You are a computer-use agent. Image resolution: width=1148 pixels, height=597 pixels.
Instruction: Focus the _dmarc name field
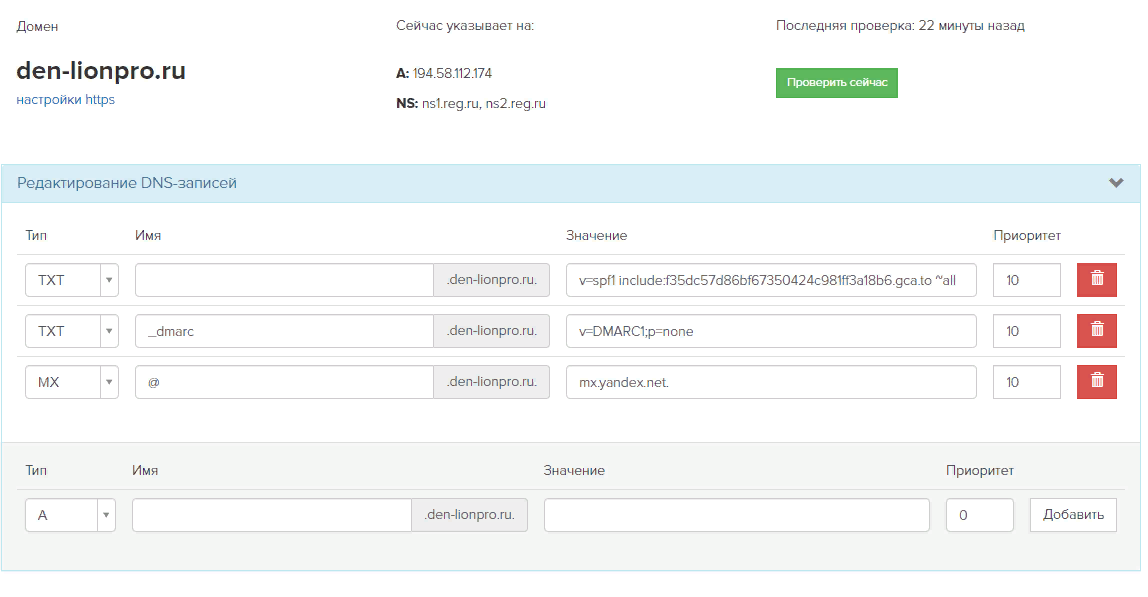click(x=284, y=331)
